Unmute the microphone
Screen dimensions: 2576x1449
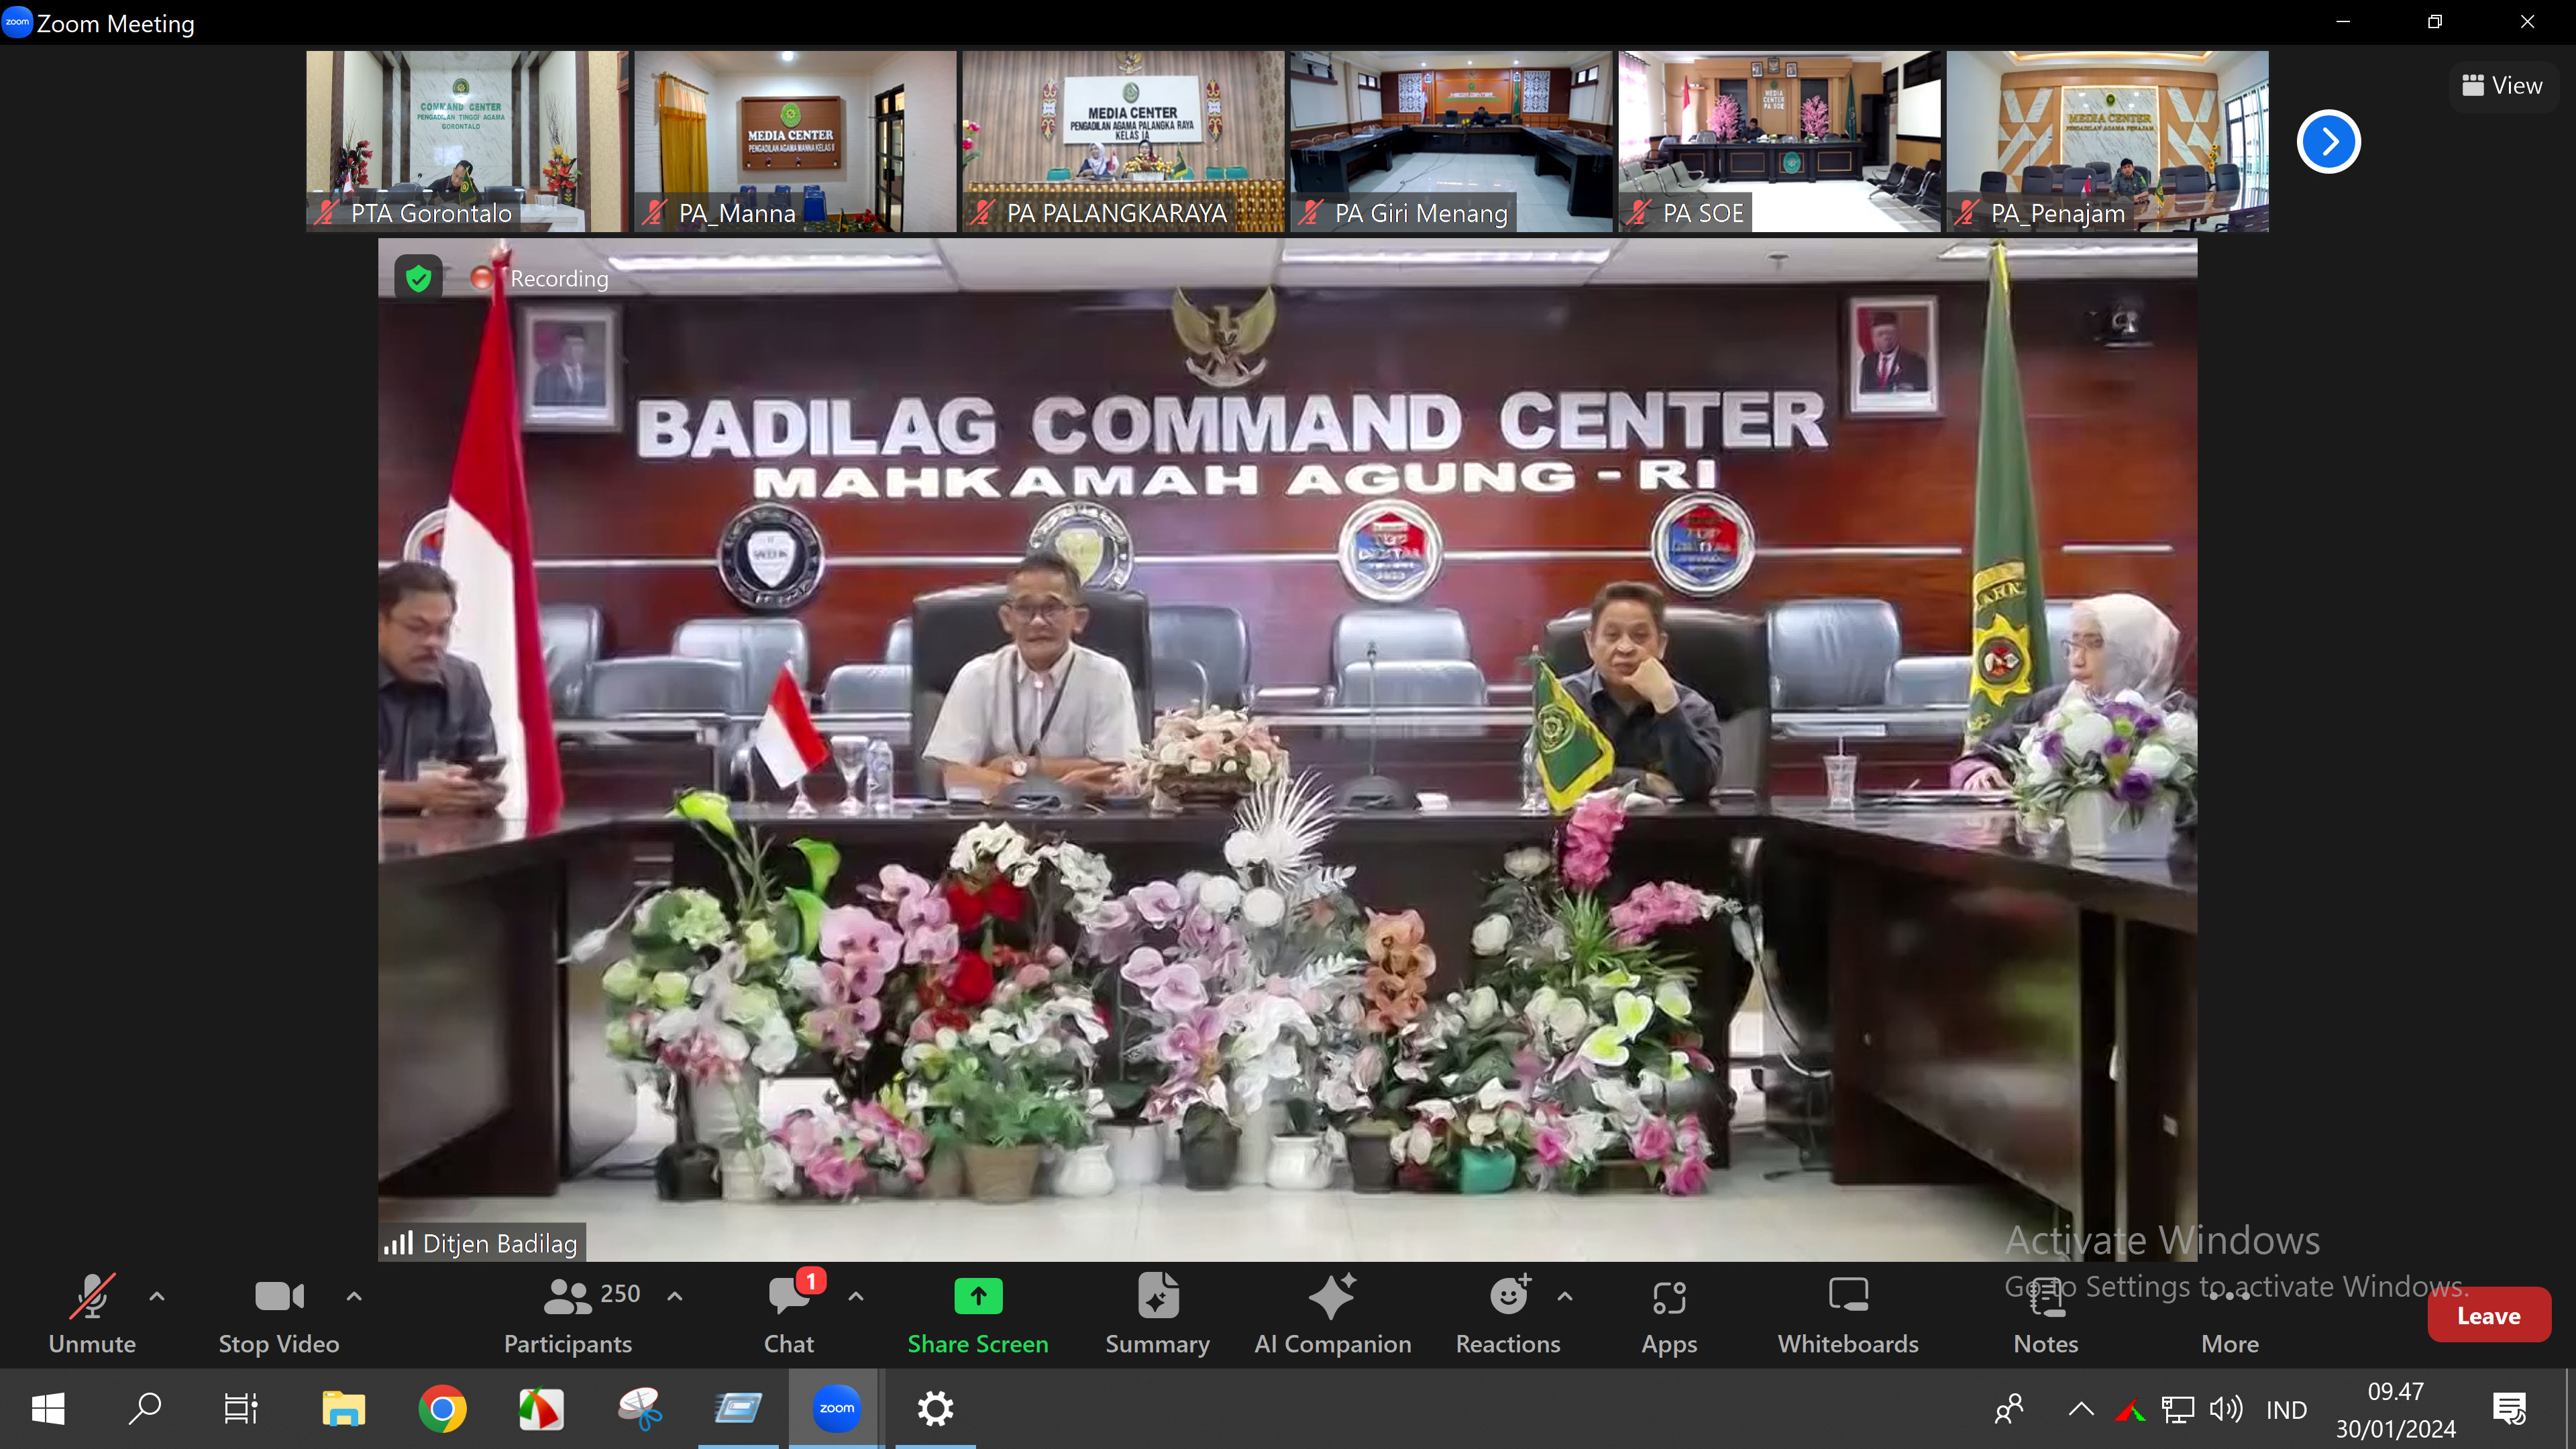pos(92,1313)
